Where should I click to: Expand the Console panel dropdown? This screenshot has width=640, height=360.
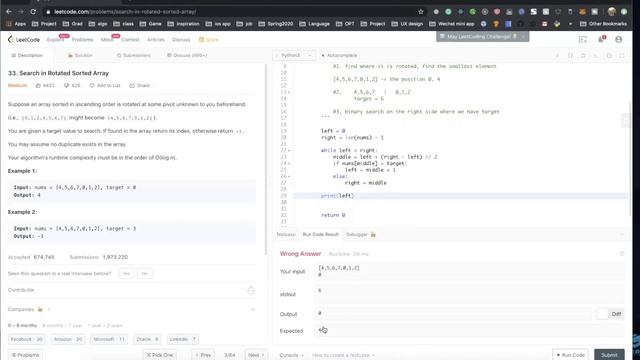291,355
